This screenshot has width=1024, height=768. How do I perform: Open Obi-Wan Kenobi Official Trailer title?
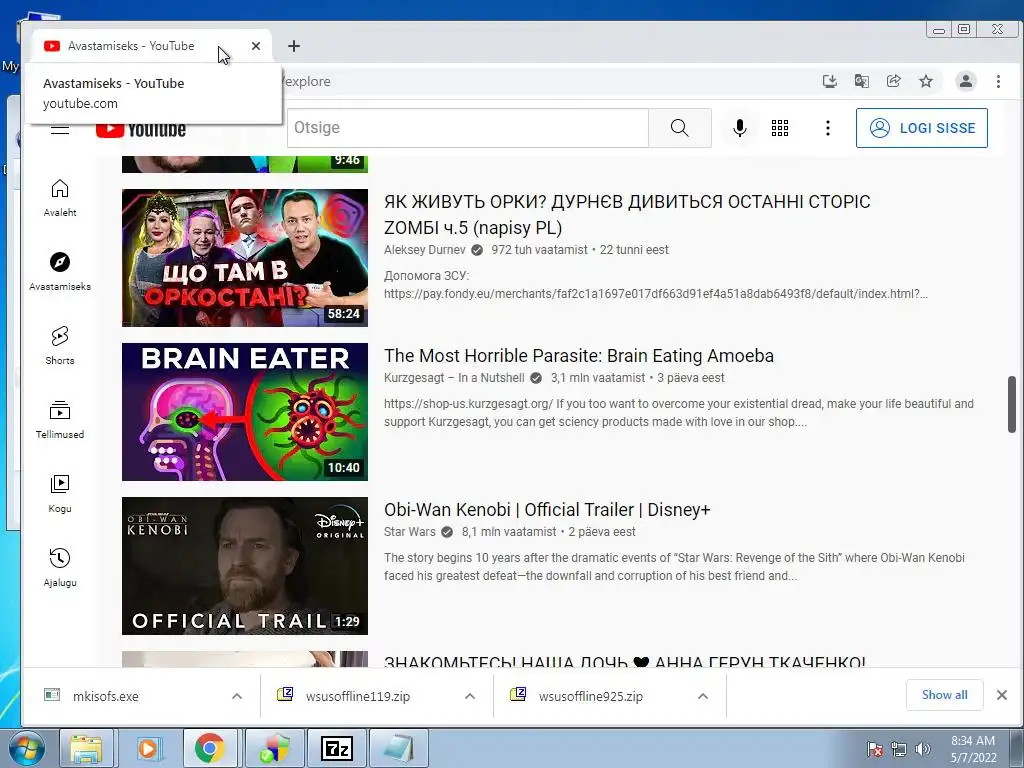point(547,510)
